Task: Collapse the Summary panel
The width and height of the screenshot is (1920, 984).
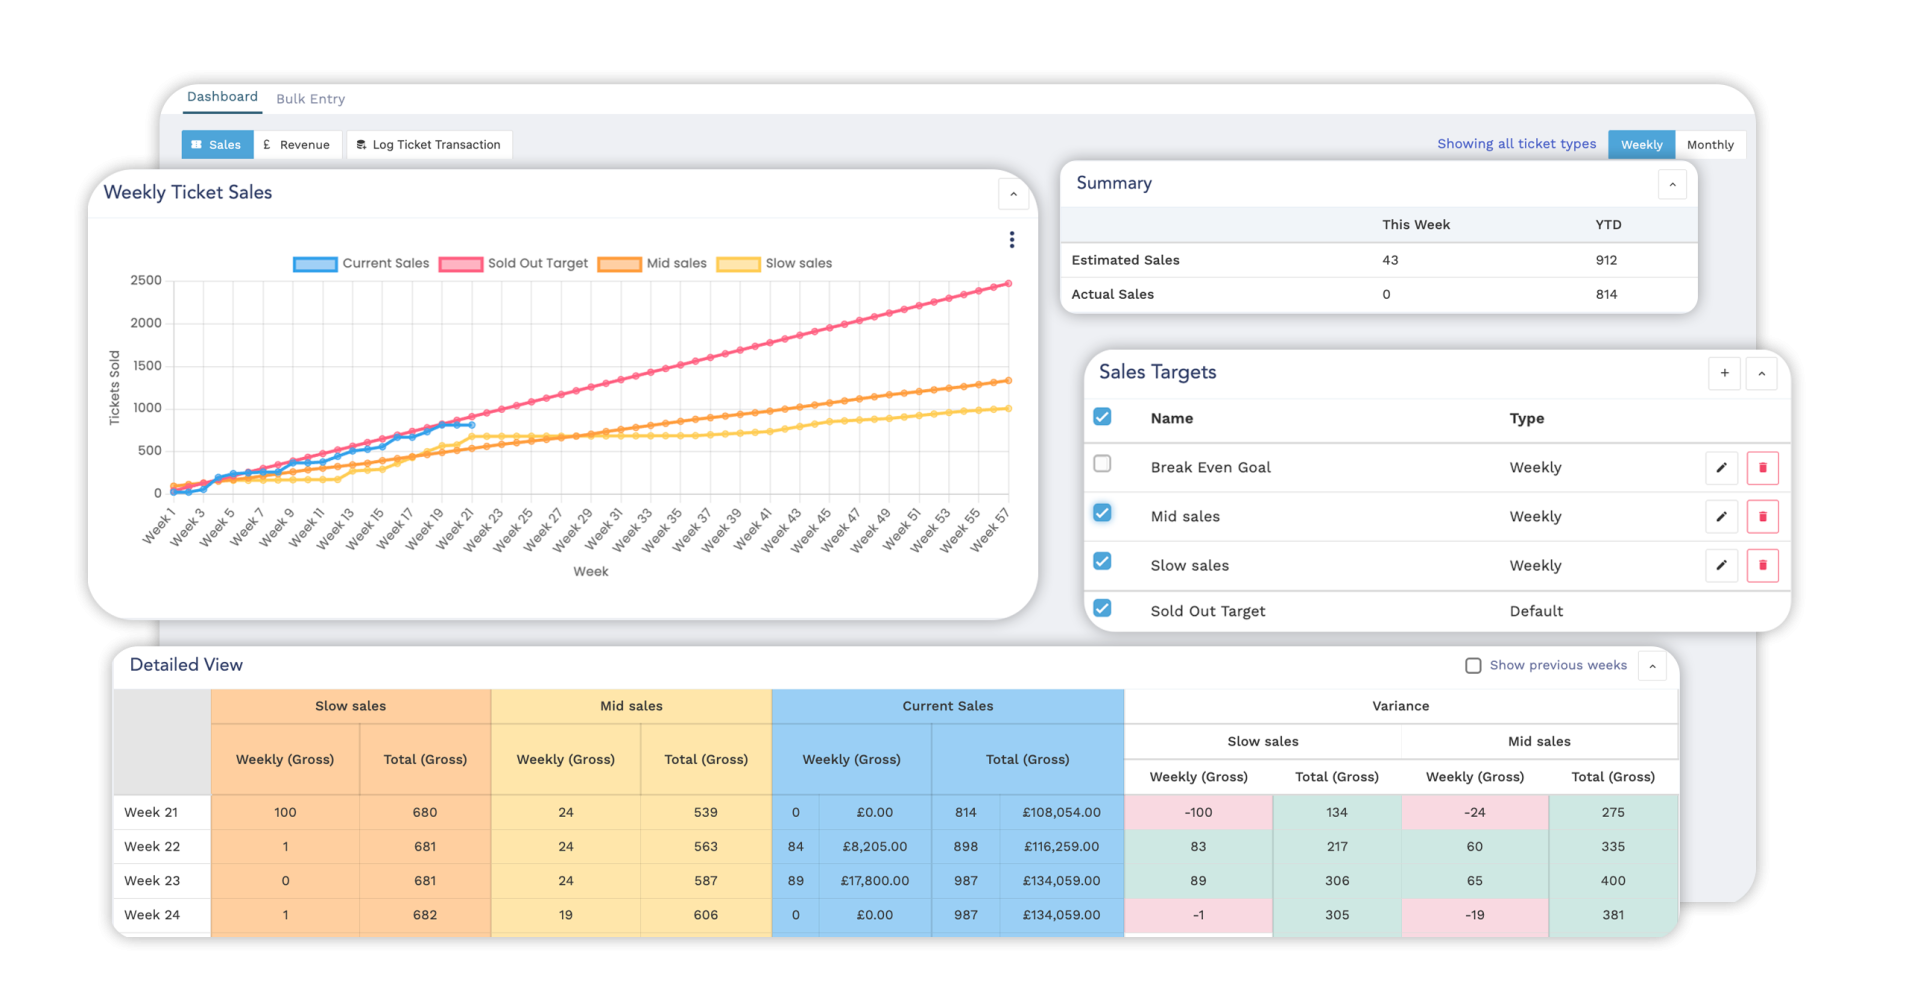Action: [x=1673, y=184]
